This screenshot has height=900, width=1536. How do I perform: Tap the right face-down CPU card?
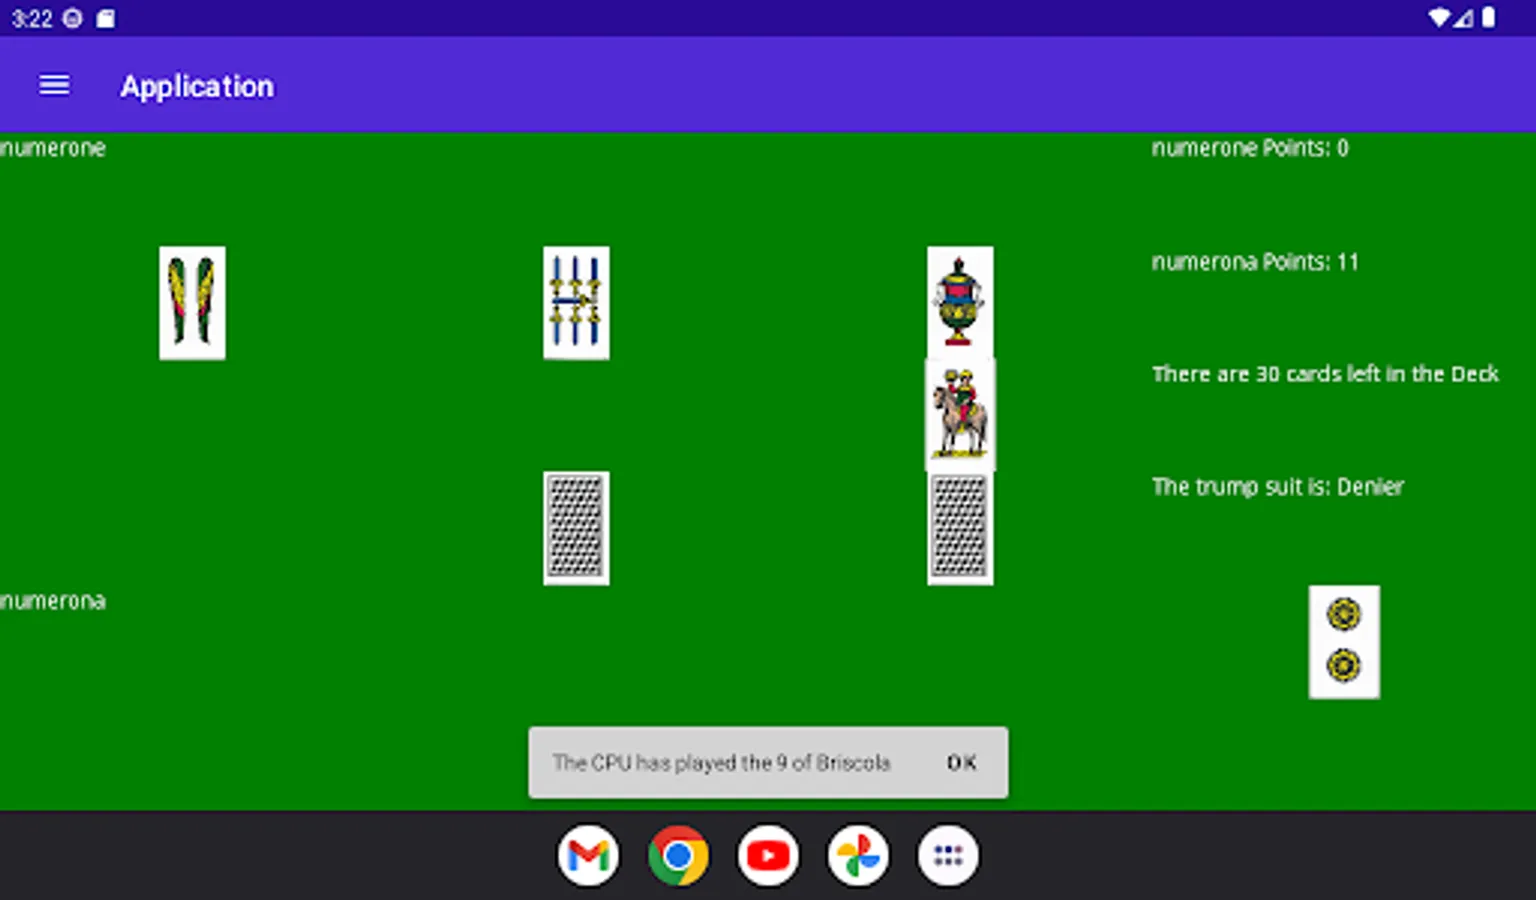[960, 528]
